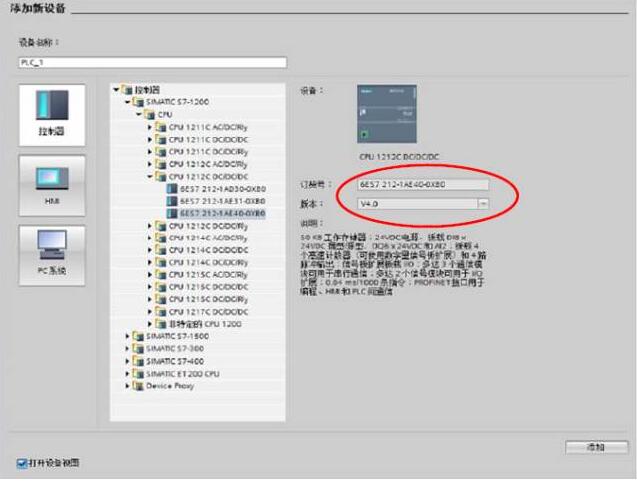Expand the SIMATIC S7-1500 tree node
637x481 pixels.
129,337
